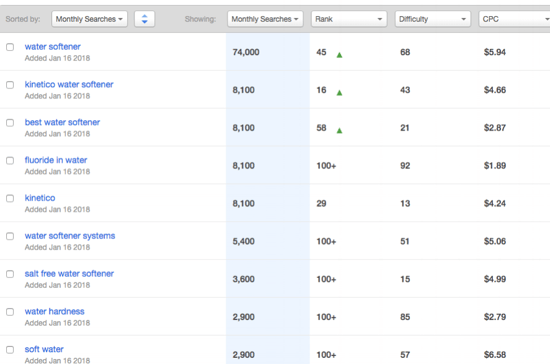Open the water softener systems link
Viewport: 550px width, 364px height.
(x=70, y=236)
